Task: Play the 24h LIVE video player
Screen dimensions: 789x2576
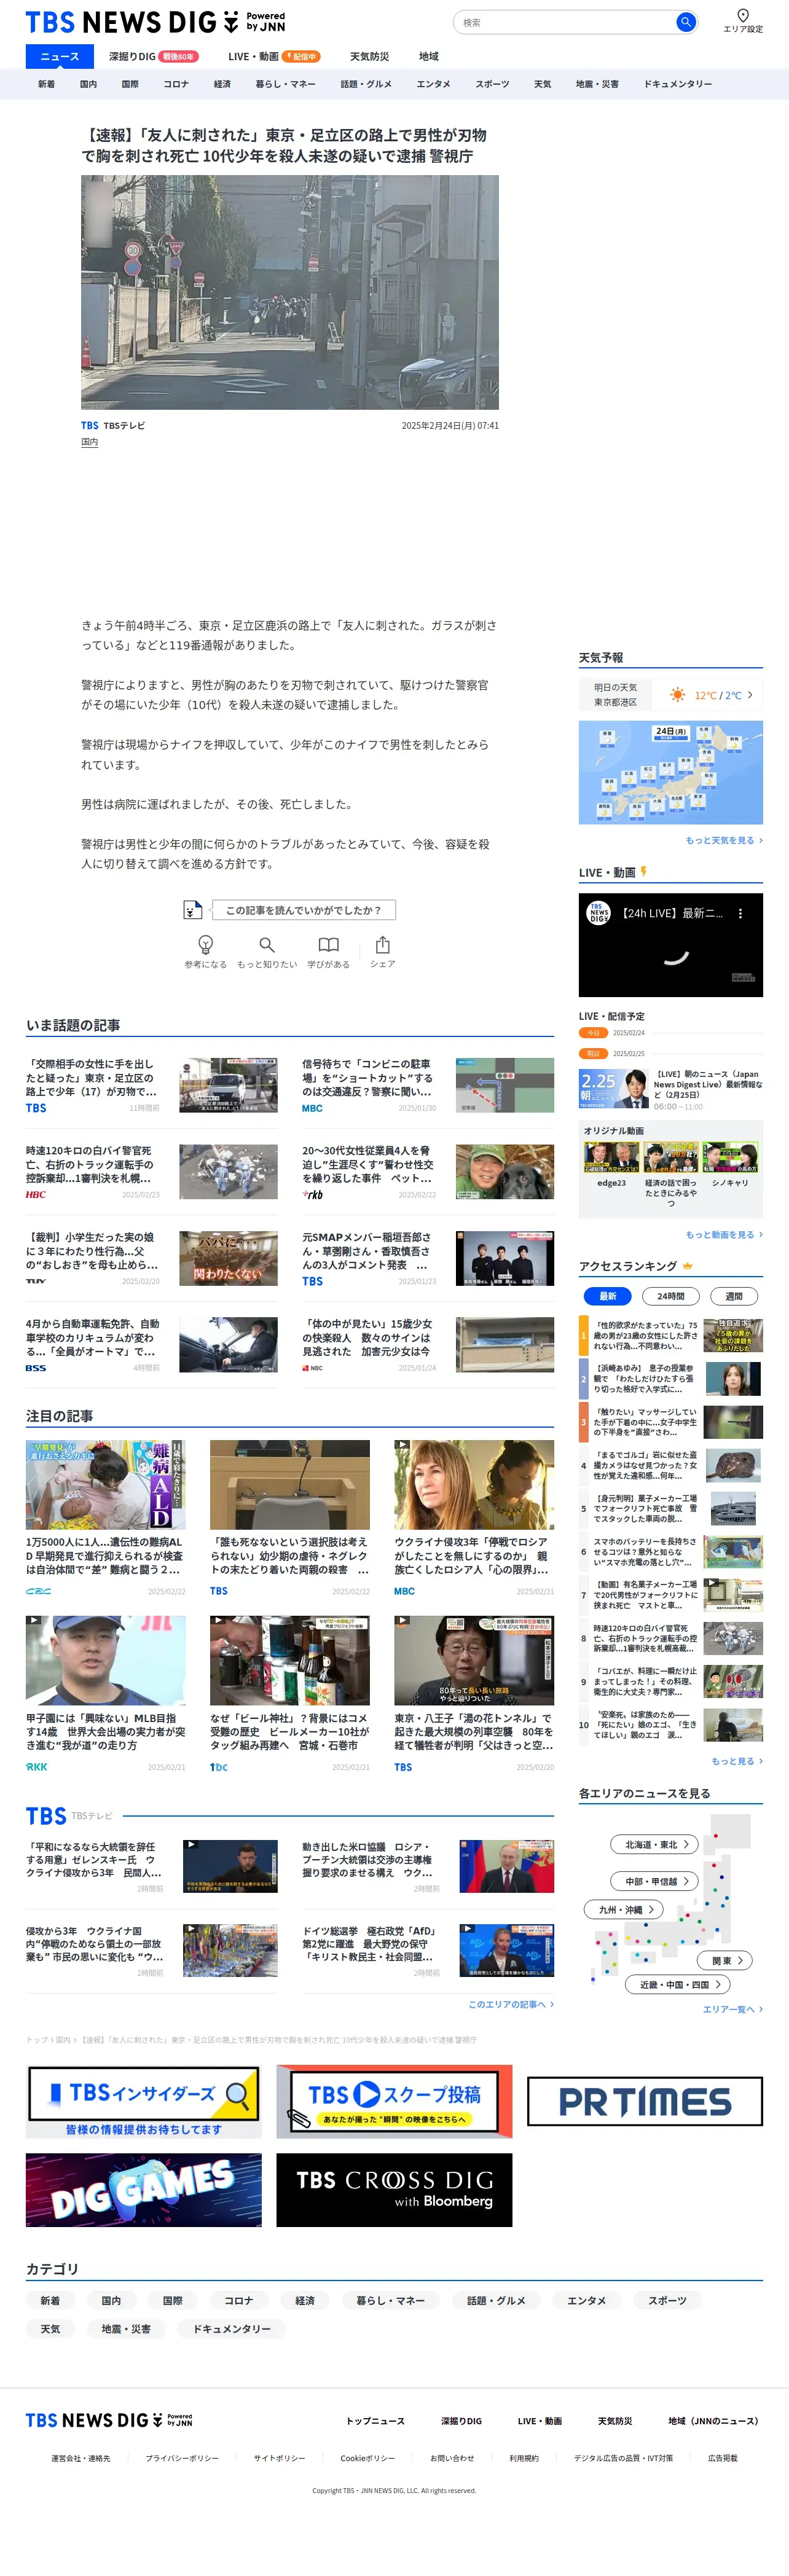Action: pyautogui.click(x=671, y=945)
